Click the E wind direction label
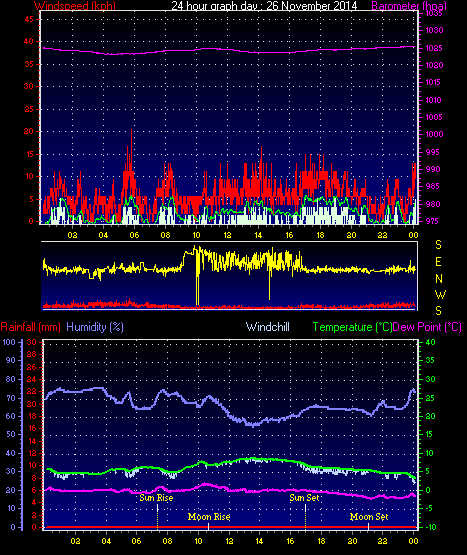This screenshot has width=467, height=555. click(x=438, y=262)
